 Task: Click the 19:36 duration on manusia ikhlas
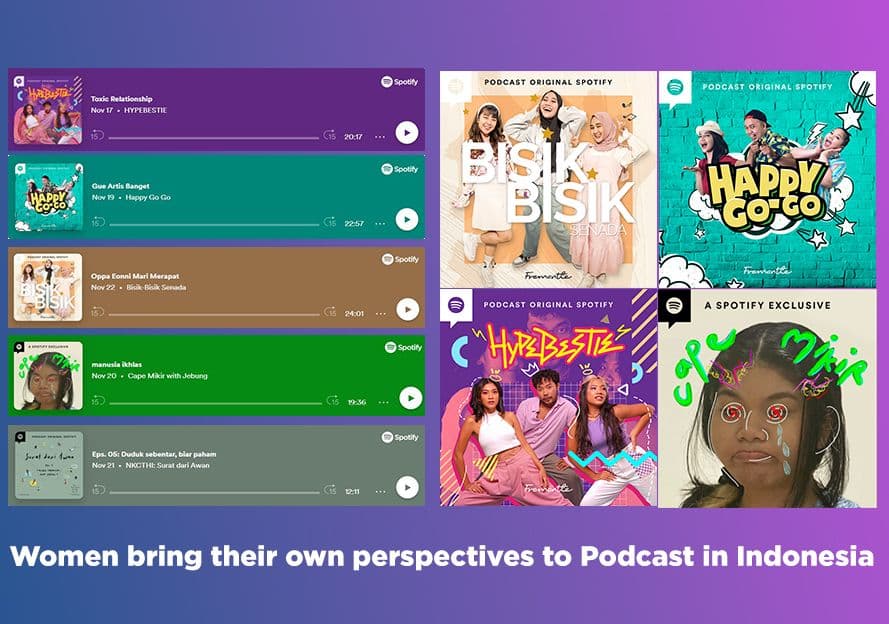pyautogui.click(x=357, y=402)
